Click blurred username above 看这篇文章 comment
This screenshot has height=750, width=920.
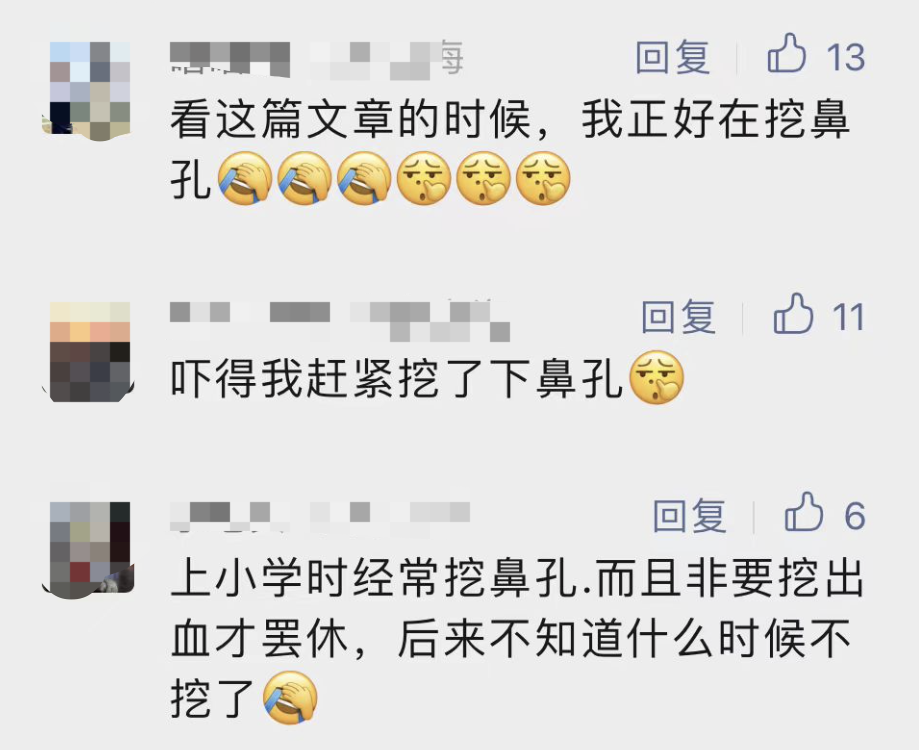click(317, 60)
